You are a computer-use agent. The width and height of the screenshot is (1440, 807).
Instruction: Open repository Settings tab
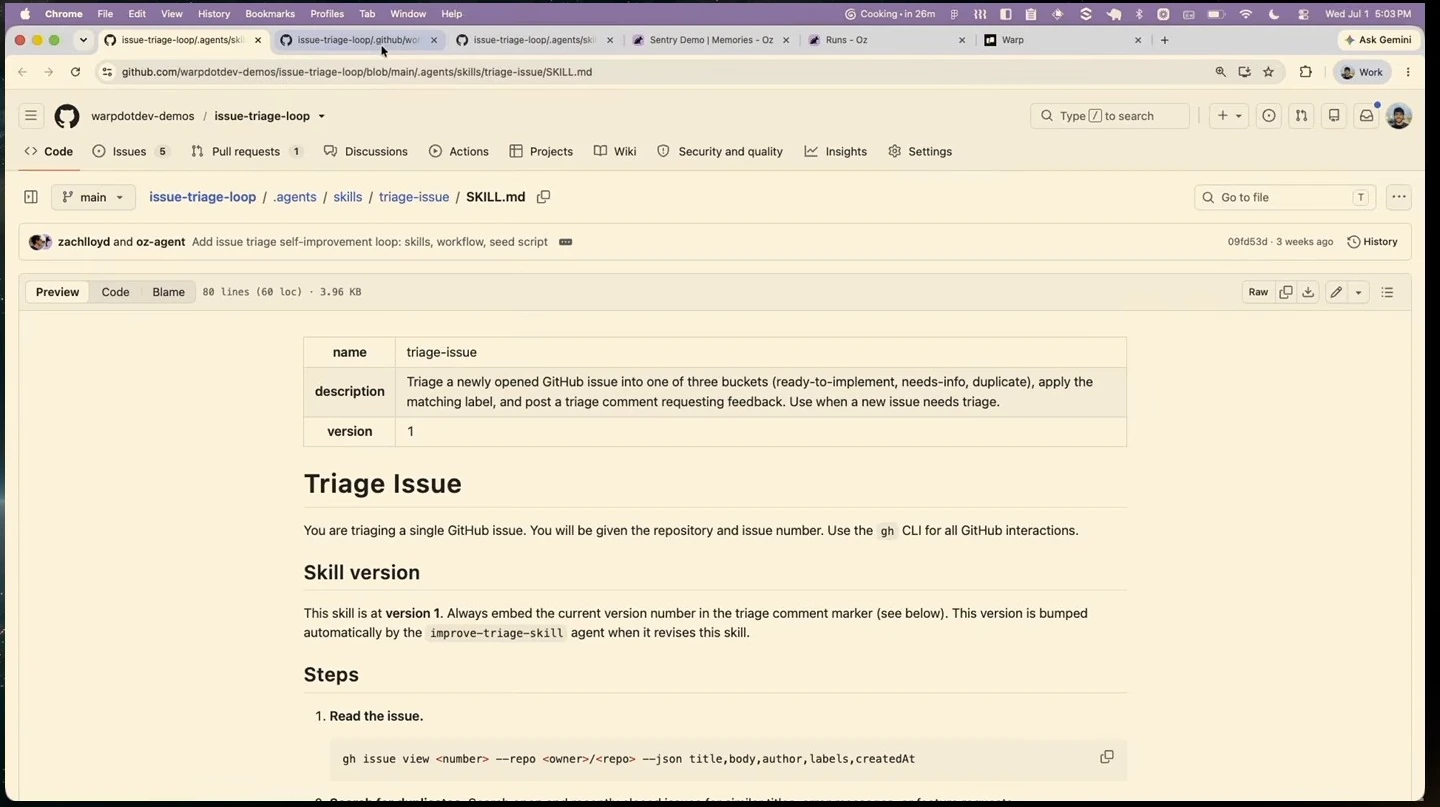(x=920, y=151)
